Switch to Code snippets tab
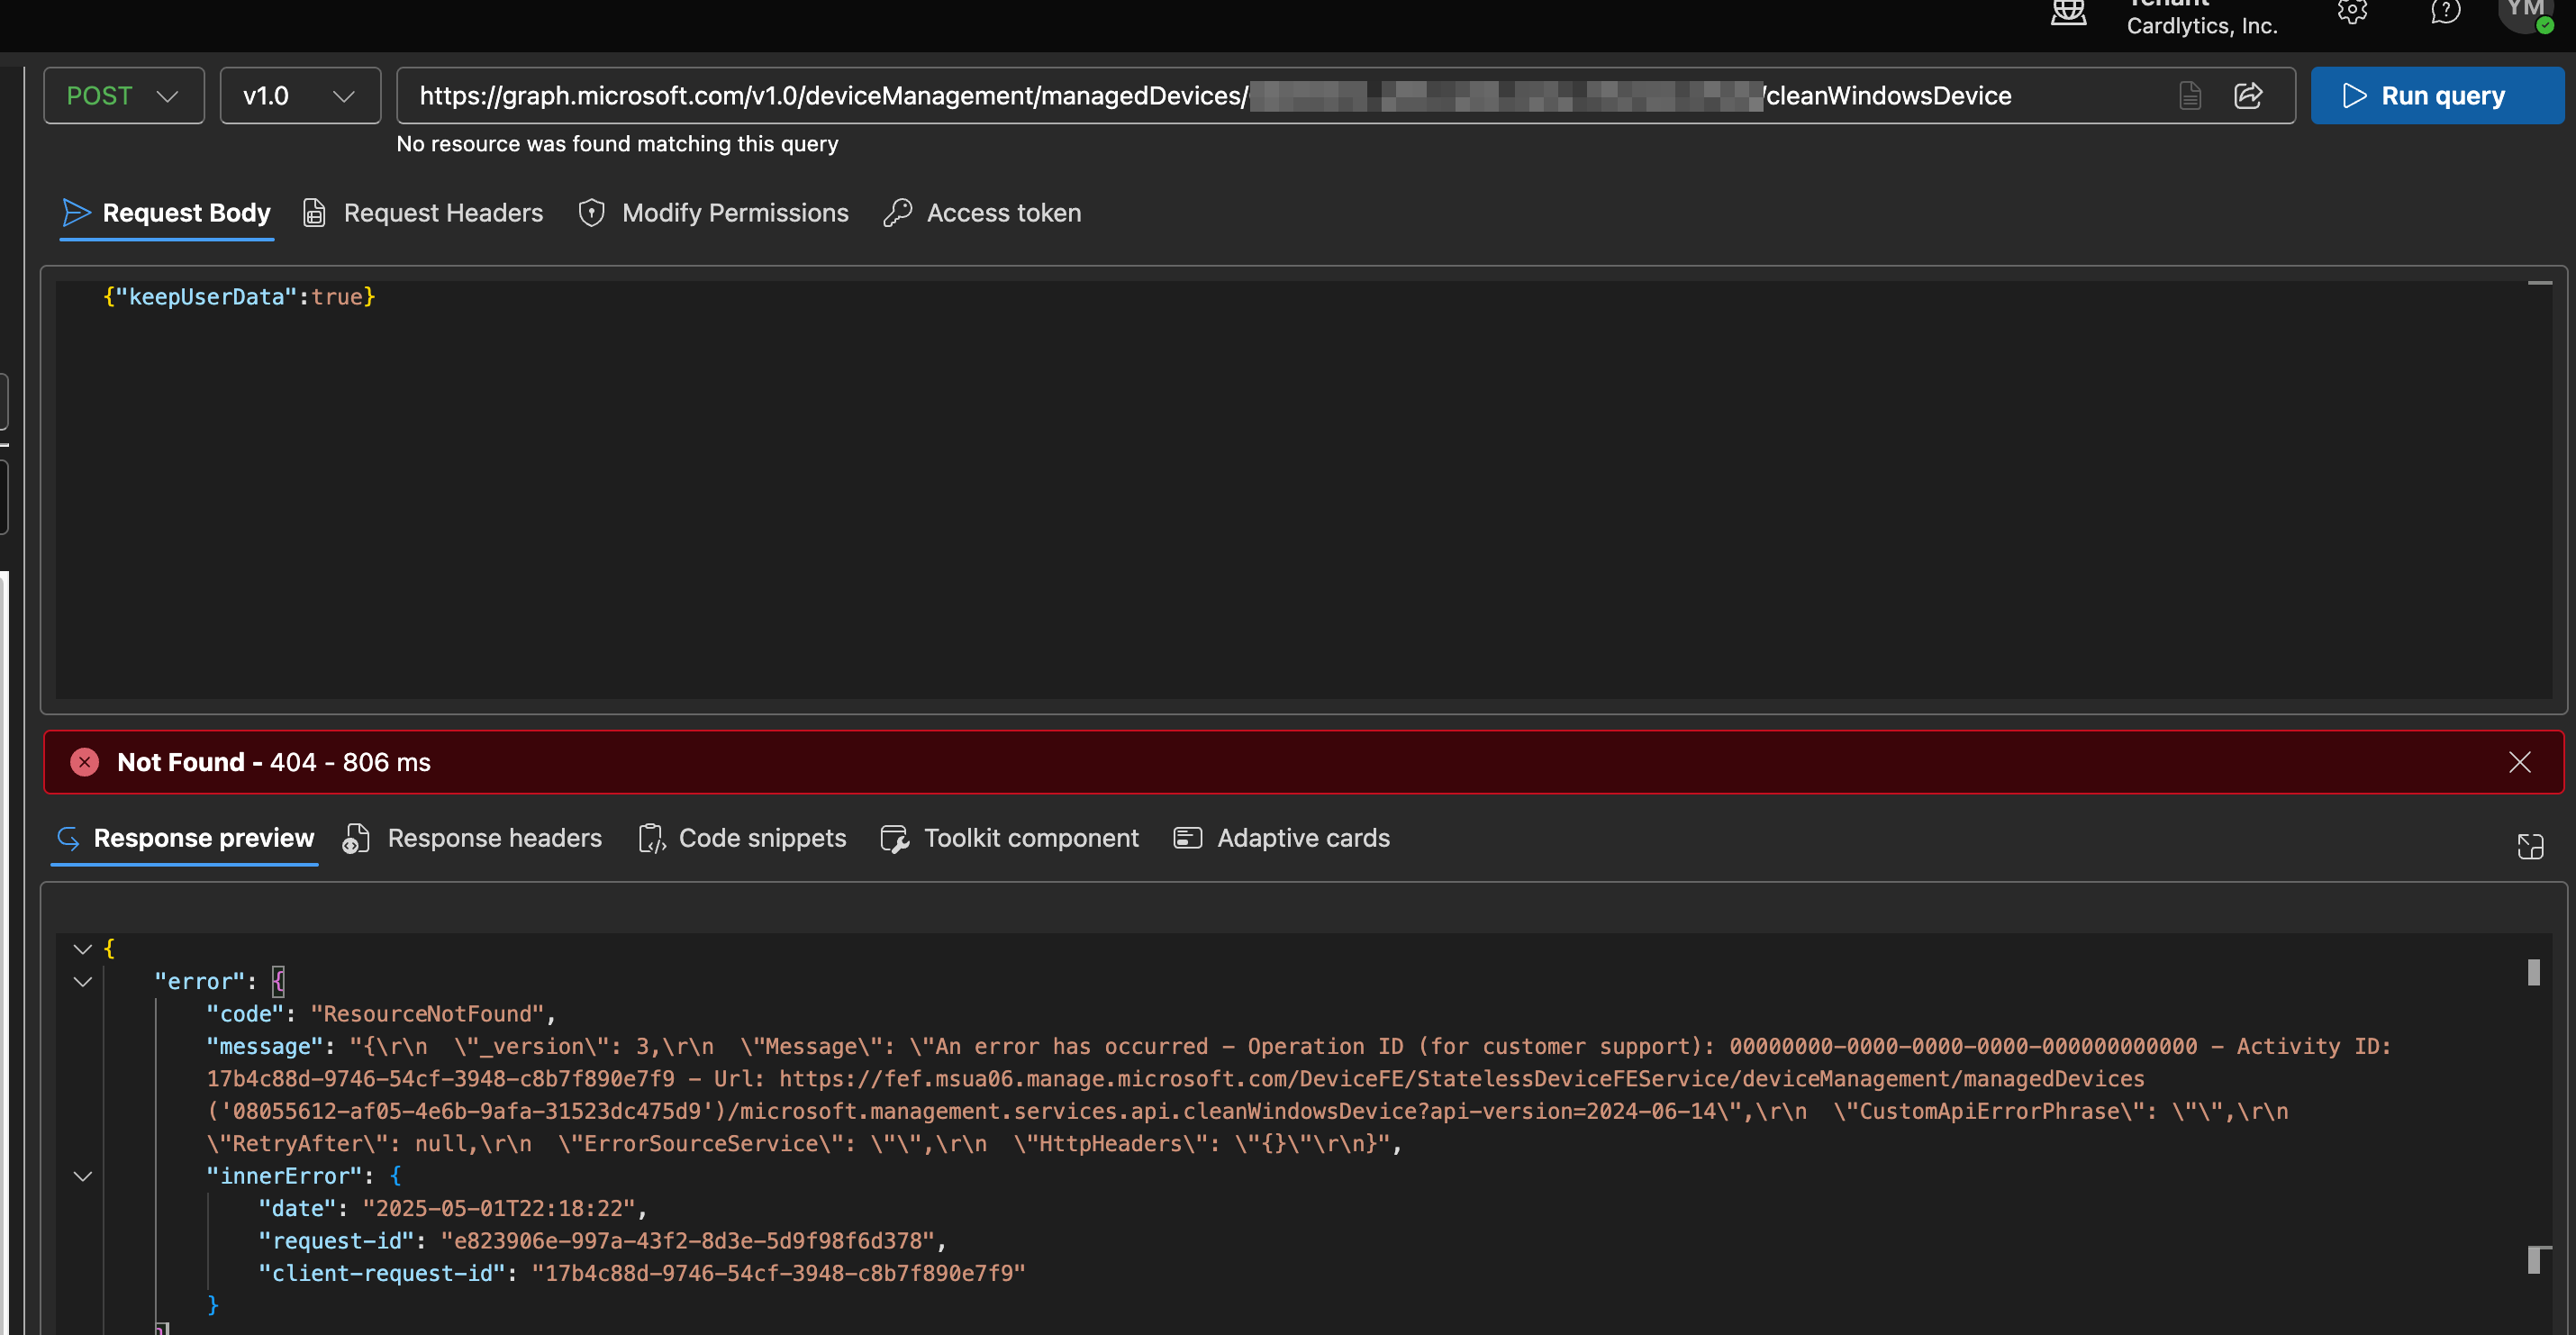This screenshot has width=2576, height=1335. point(743,838)
